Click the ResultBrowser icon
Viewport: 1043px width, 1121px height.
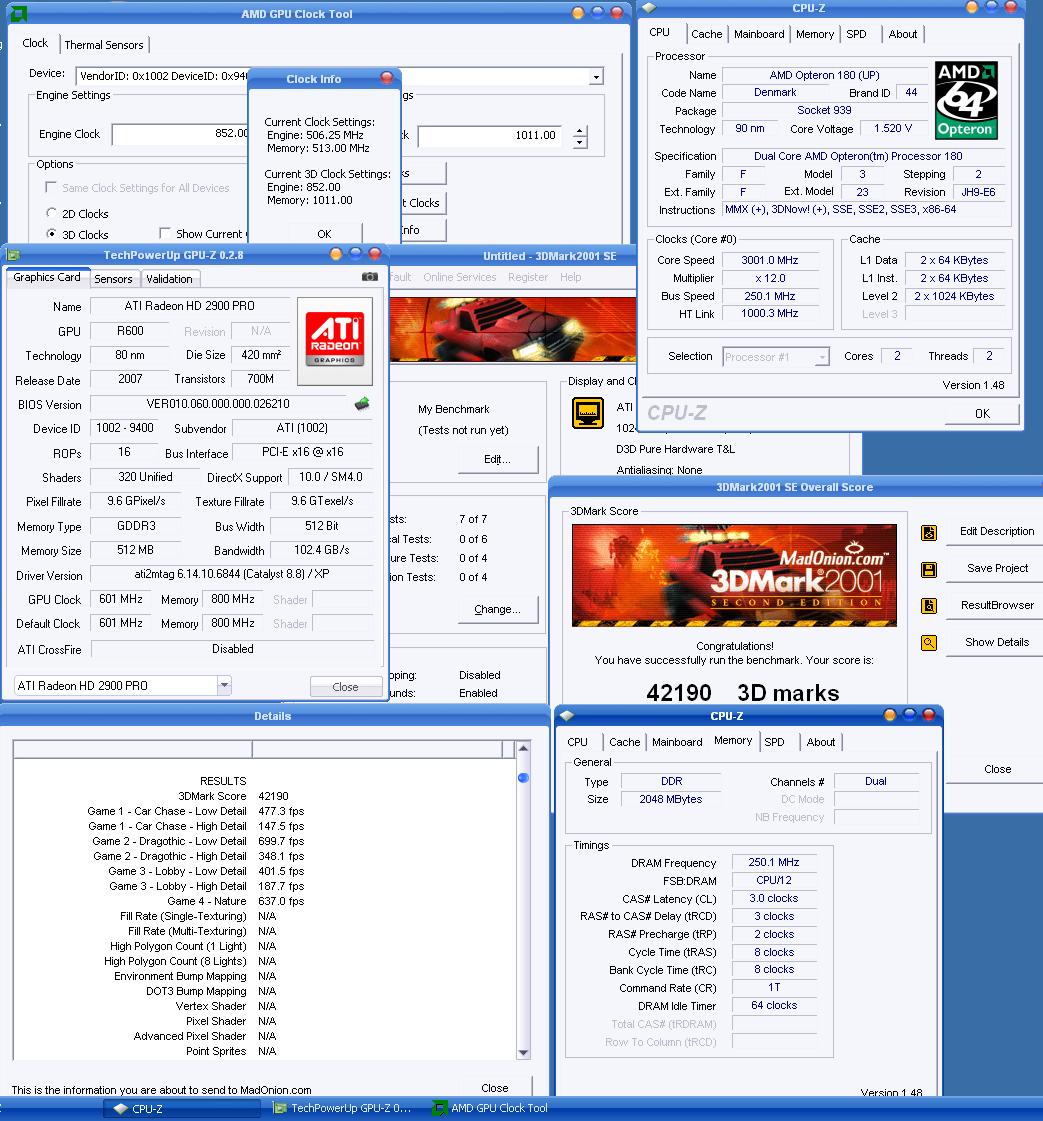pyautogui.click(x=929, y=606)
